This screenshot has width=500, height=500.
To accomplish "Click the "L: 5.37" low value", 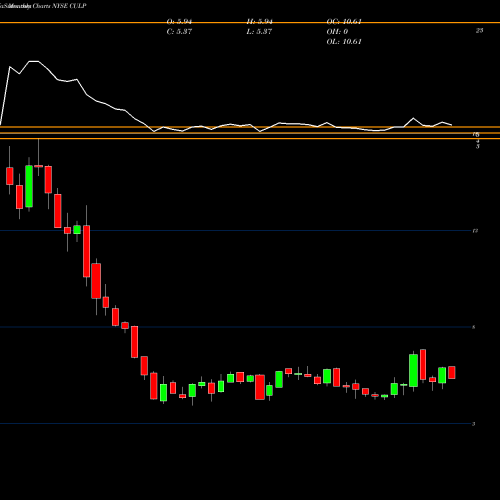I will click(259, 32).
